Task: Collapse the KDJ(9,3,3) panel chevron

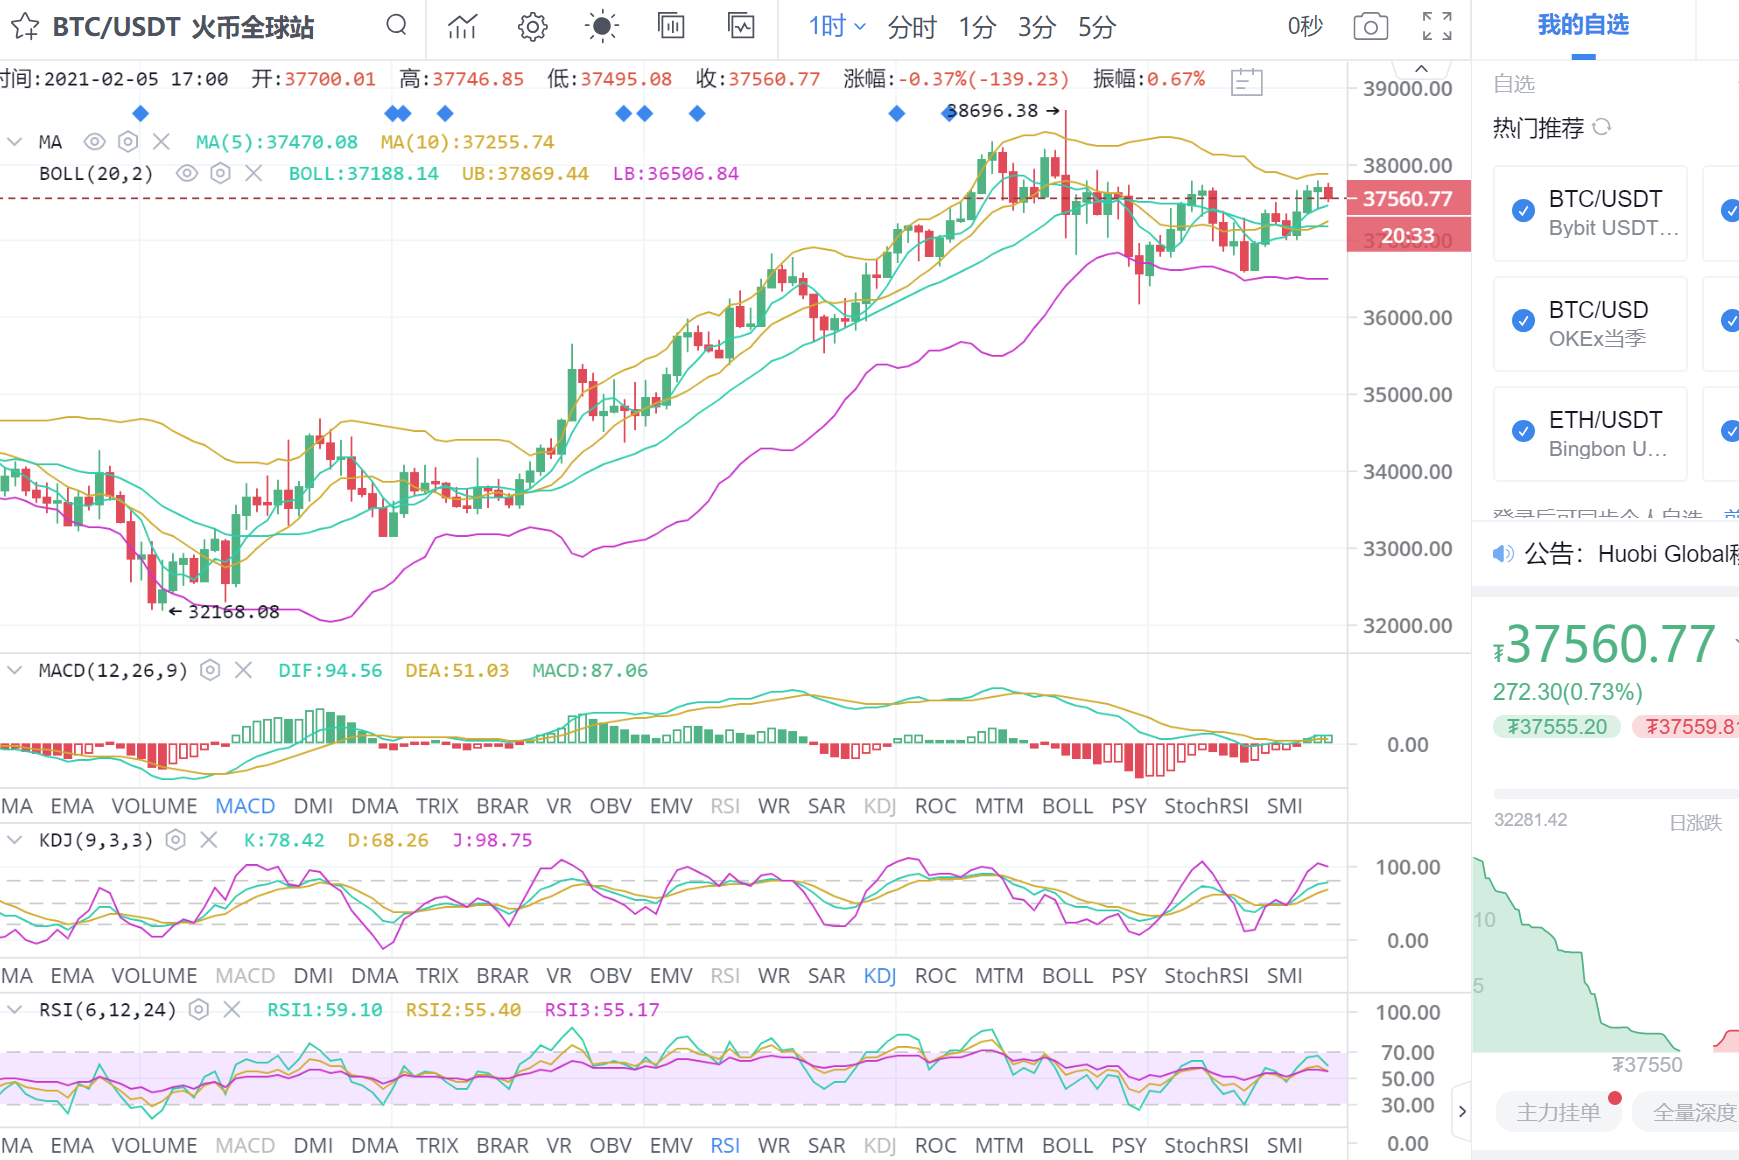Action: [15, 840]
